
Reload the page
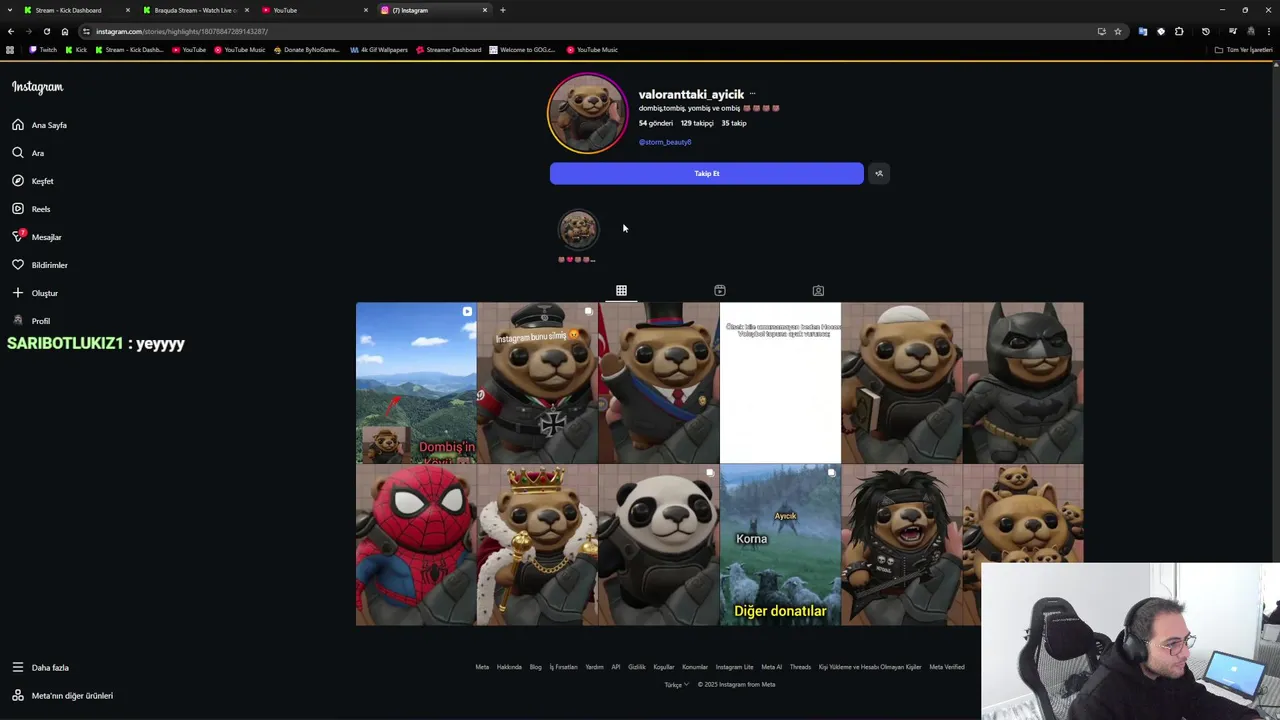[46, 31]
